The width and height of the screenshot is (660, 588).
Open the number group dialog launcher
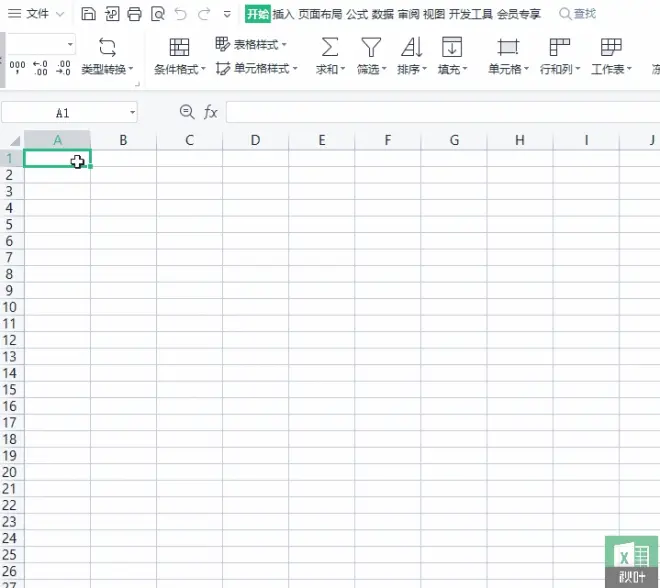pos(137,85)
